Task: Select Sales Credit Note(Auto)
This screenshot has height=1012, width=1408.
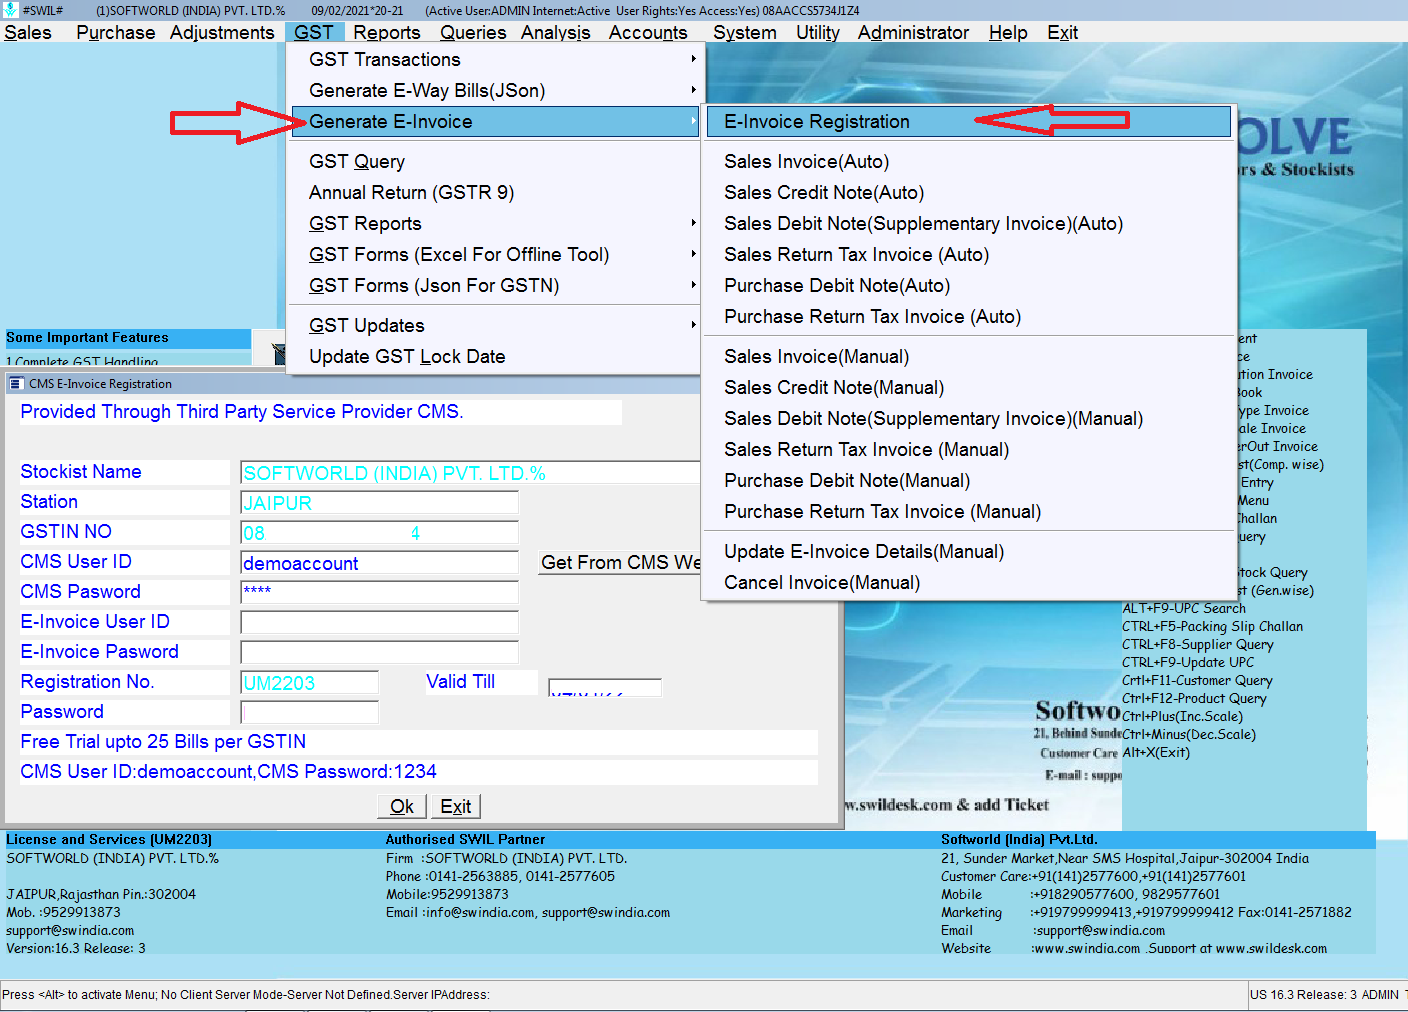Action: click(969, 193)
